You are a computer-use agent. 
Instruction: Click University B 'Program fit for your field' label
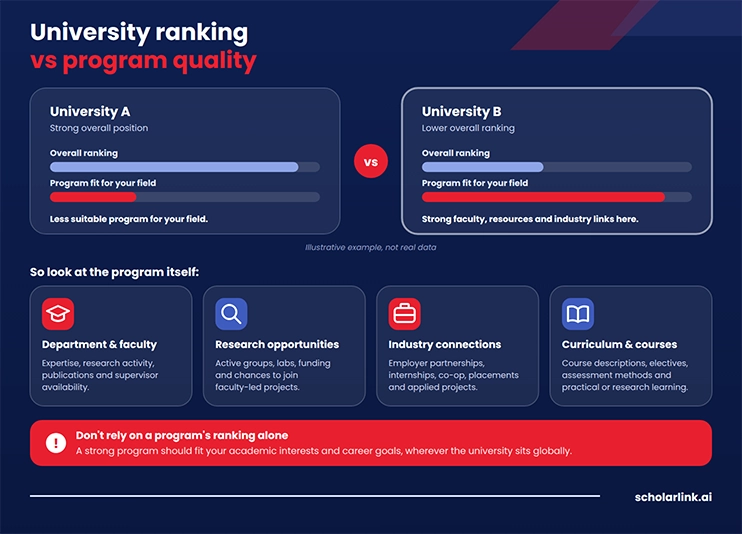pyautogui.click(x=475, y=183)
